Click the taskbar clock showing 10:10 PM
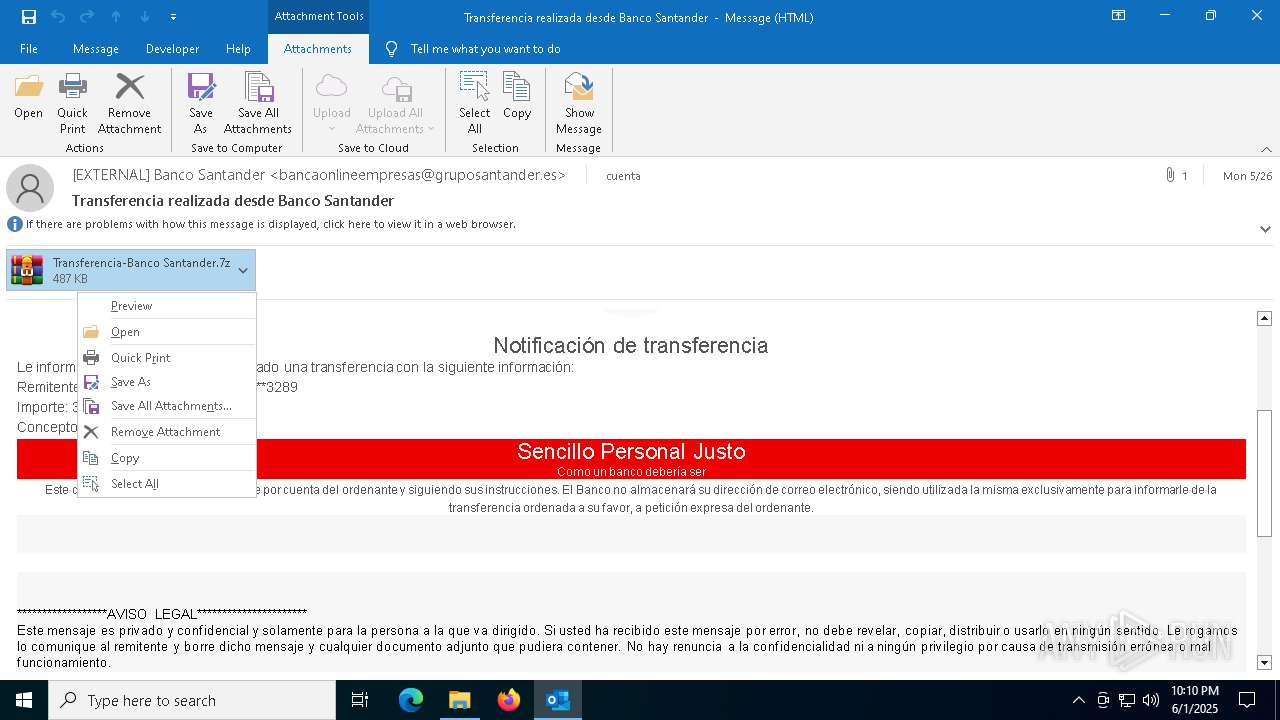The height and width of the screenshot is (720, 1280). pyautogui.click(x=1195, y=700)
